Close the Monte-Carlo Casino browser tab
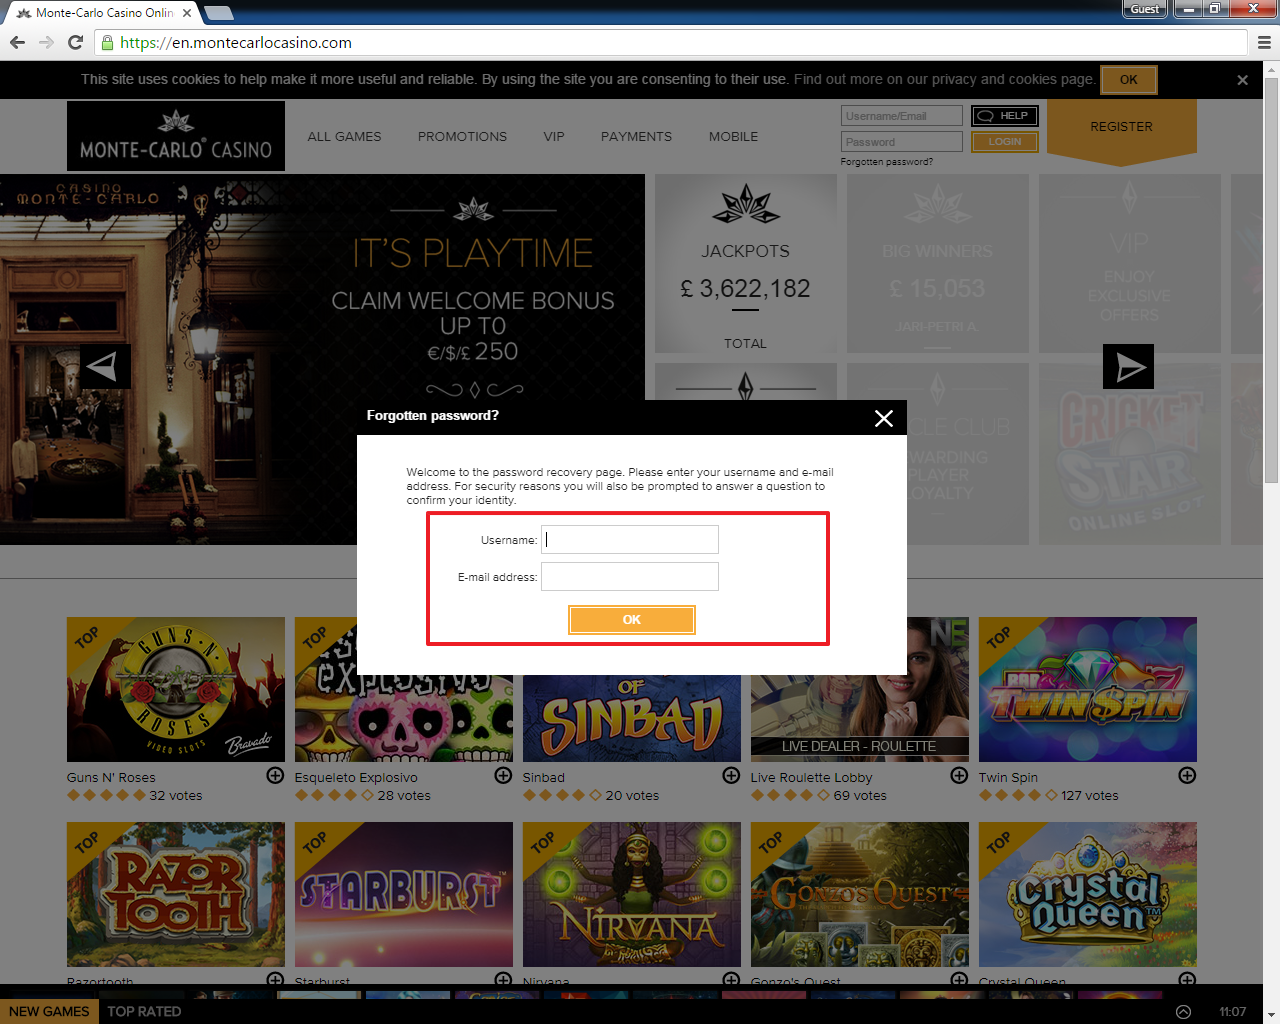 click(187, 13)
